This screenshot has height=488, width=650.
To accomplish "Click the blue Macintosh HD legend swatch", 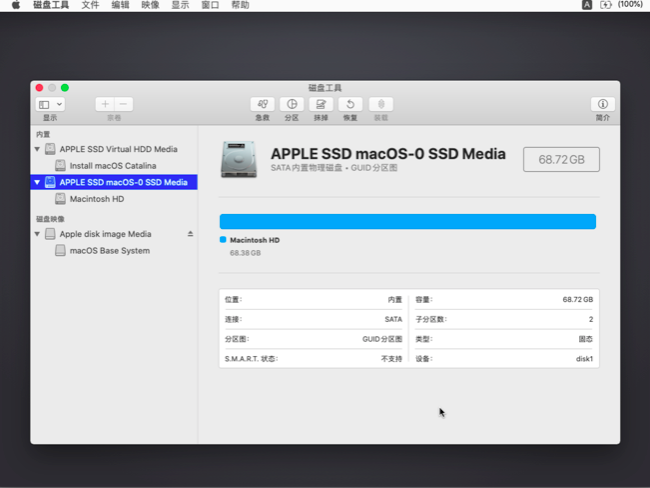I will 223,240.
